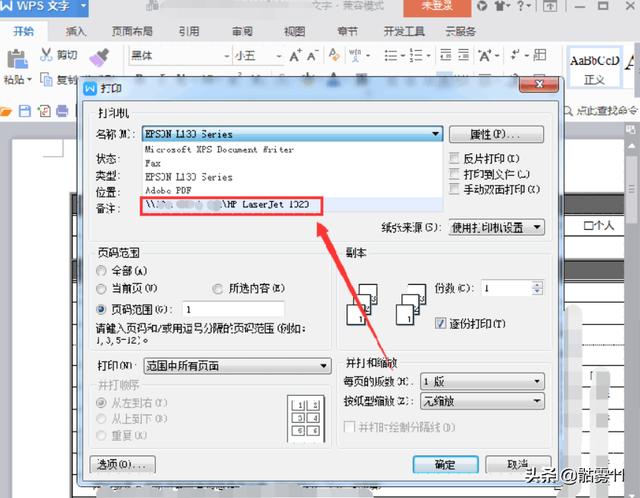
Task: Select the Fax printer entry
Action: [153, 163]
